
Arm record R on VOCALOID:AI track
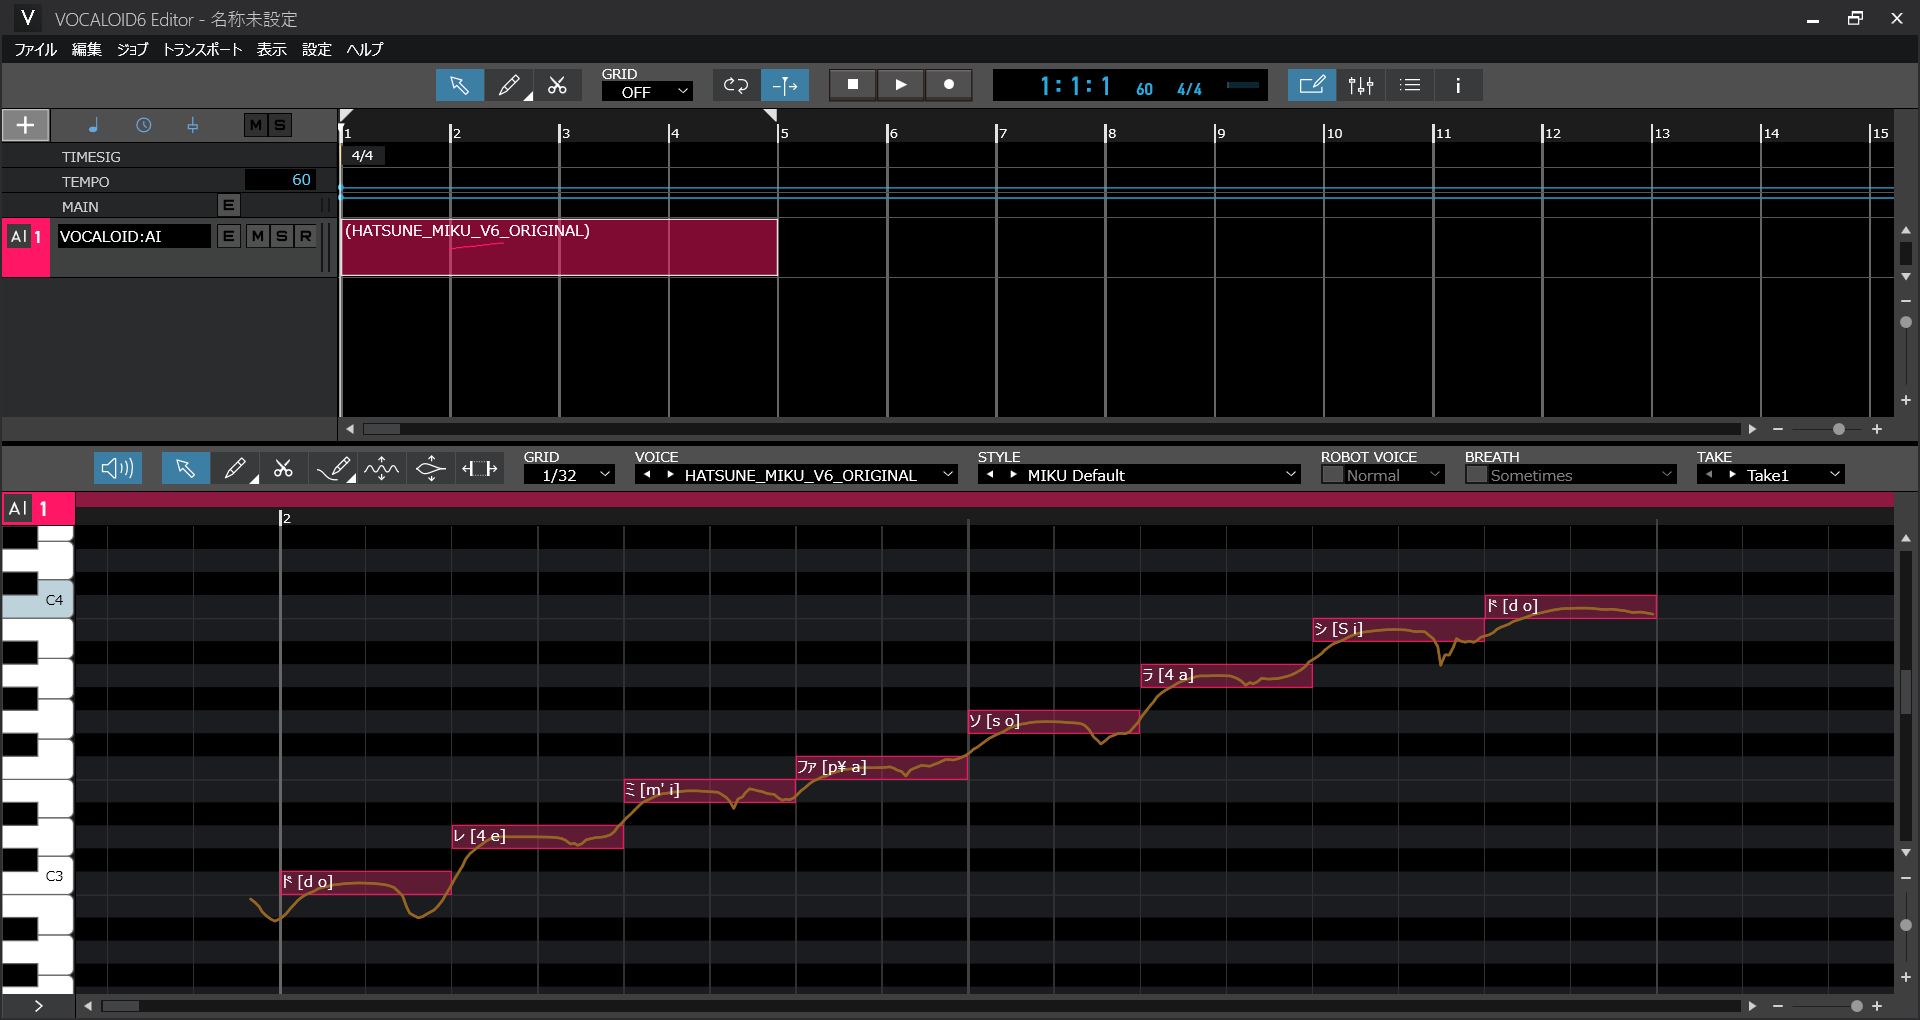tap(306, 236)
